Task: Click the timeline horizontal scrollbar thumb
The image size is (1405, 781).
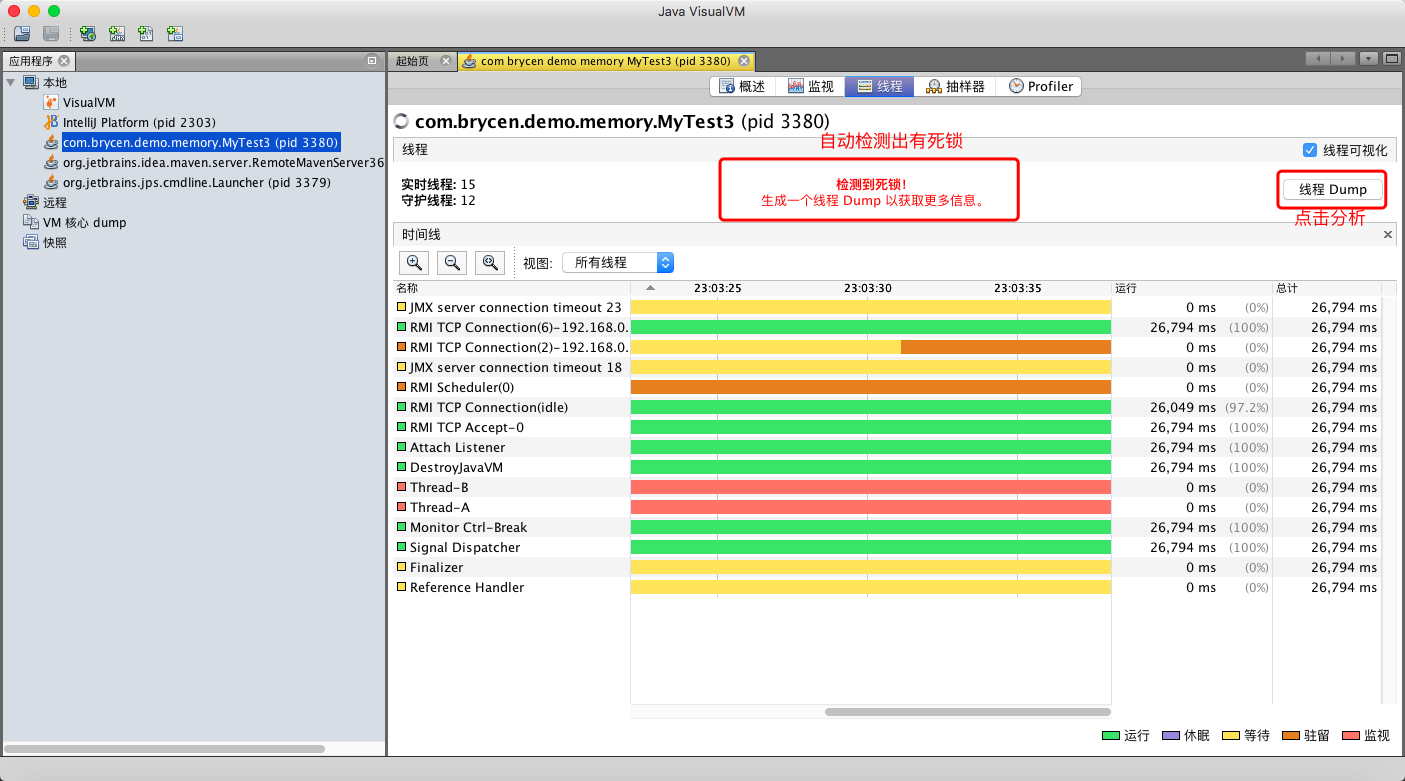Action: pos(968,712)
